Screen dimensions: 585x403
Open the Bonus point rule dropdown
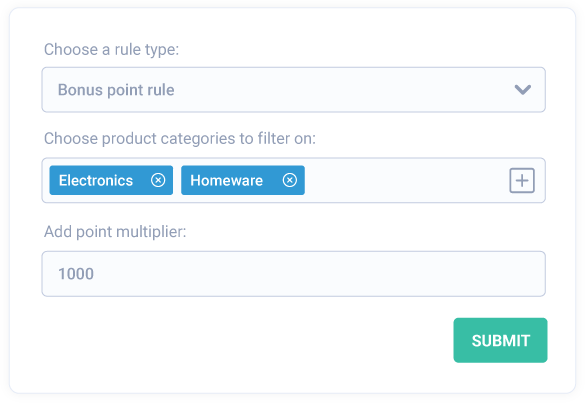(294, 90)
